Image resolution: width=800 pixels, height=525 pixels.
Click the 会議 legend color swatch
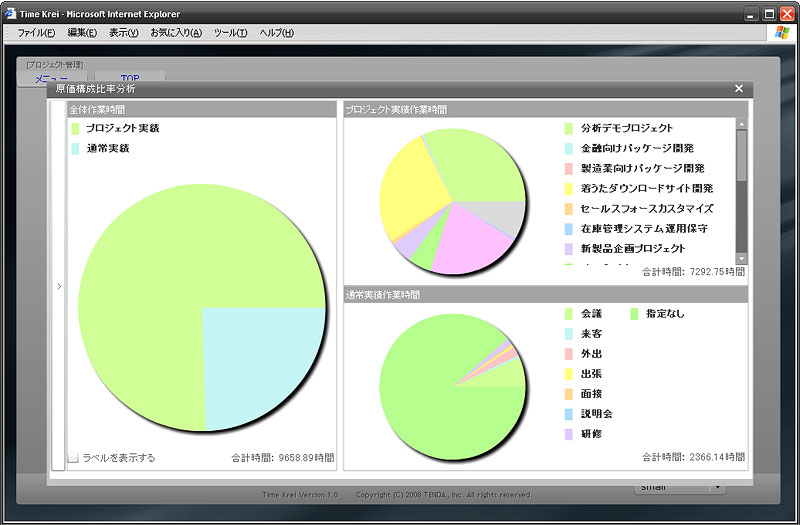click(569, 314)
